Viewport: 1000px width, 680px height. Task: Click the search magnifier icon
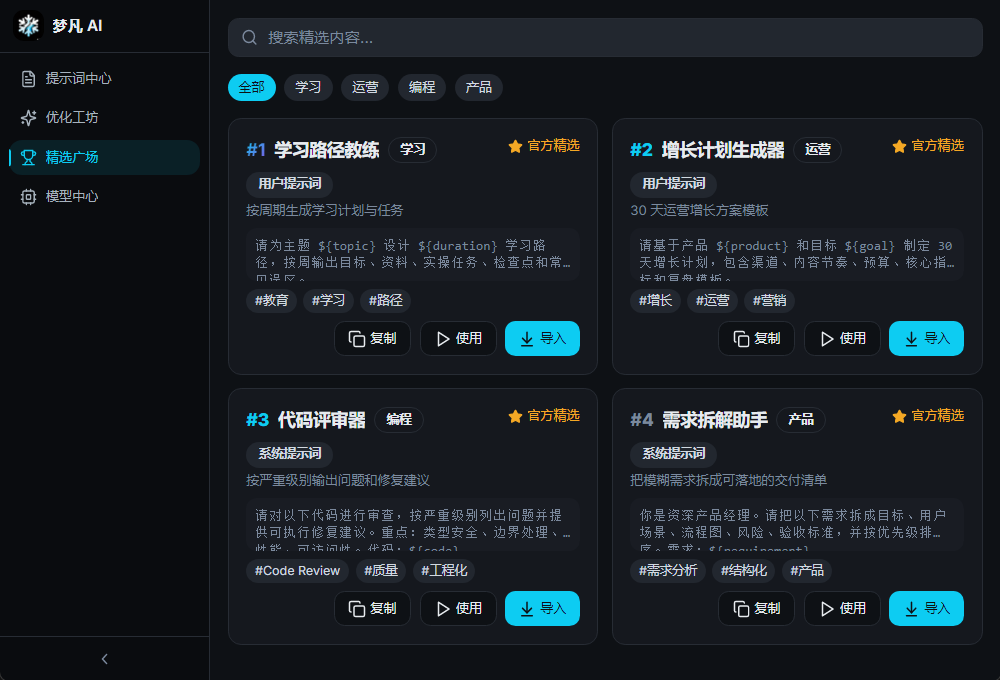click(250, 37)
